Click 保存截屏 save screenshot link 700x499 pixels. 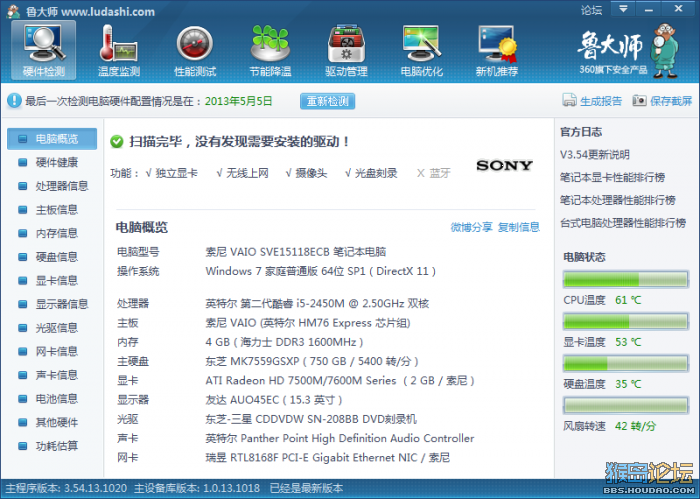[x=671, y=101]
